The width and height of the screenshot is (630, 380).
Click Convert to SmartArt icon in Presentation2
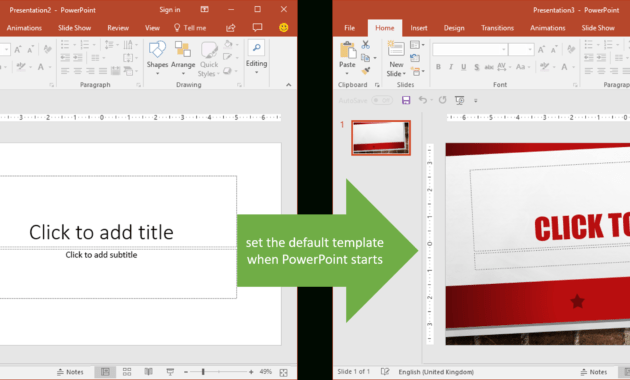pyautogui.click(x=129, y=71)
